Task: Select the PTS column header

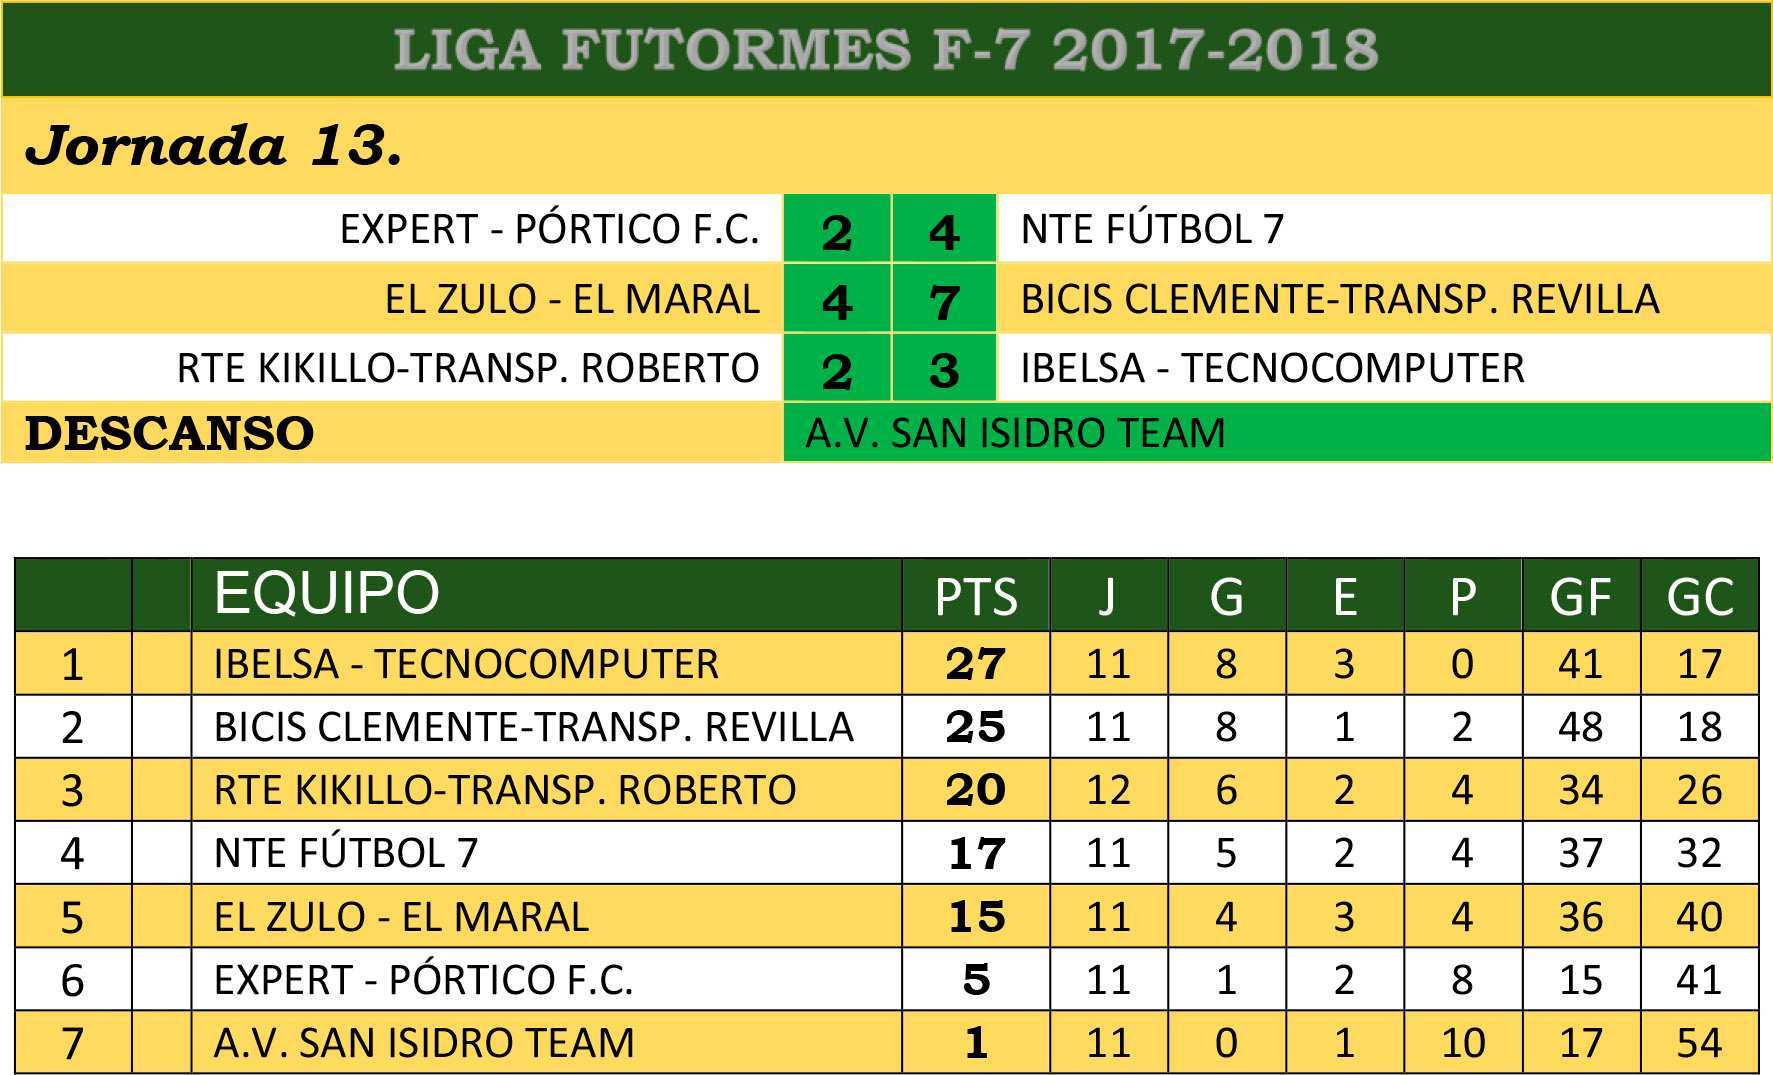Action: click(975, 597)
